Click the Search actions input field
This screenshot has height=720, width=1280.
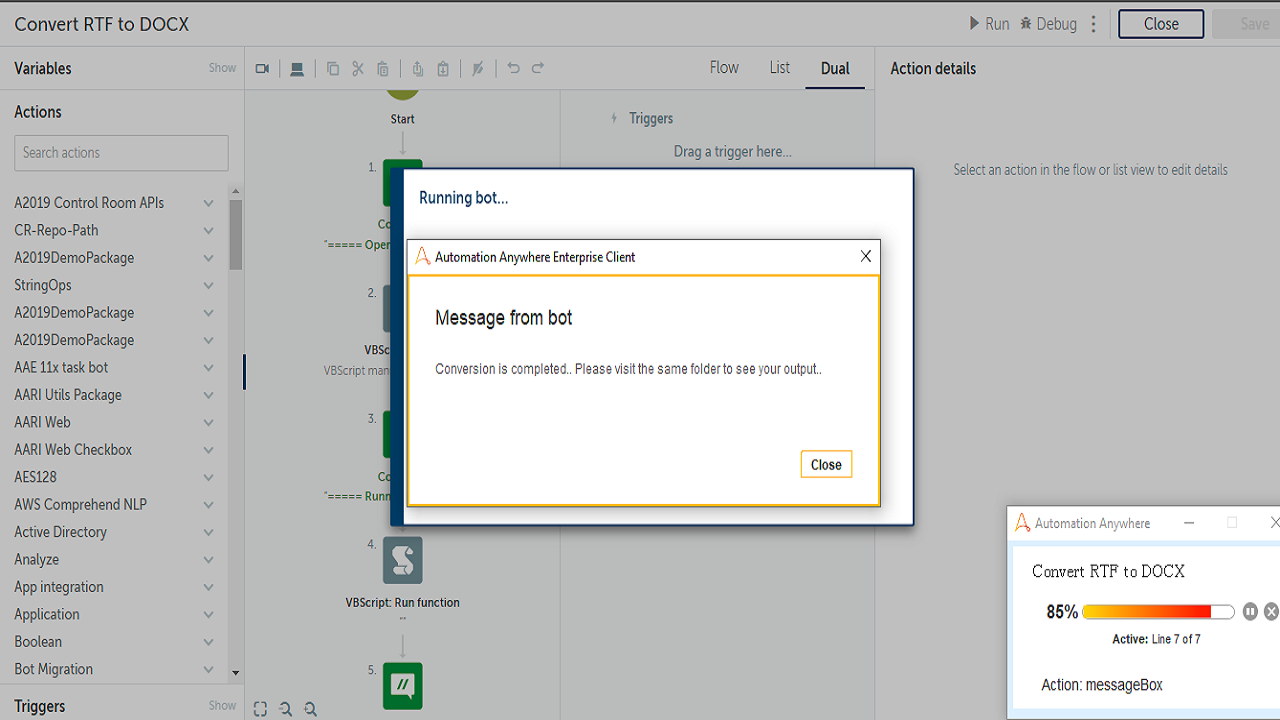pos(121,153)
